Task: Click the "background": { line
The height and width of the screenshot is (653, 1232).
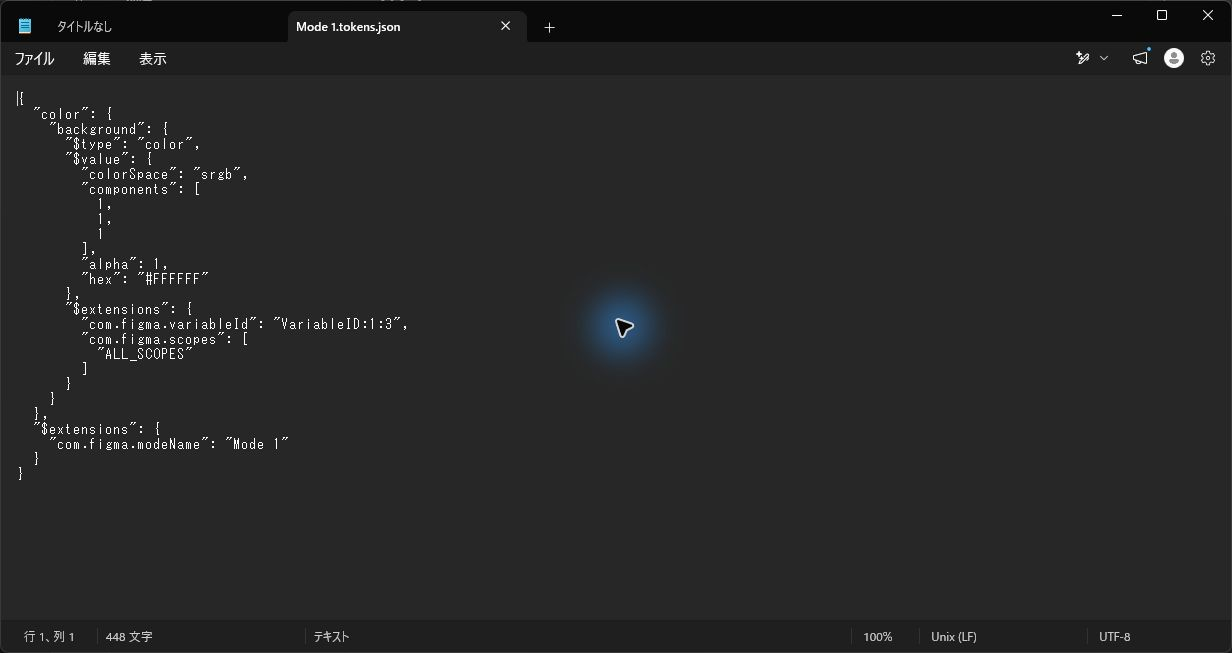Action: point(109,129)
